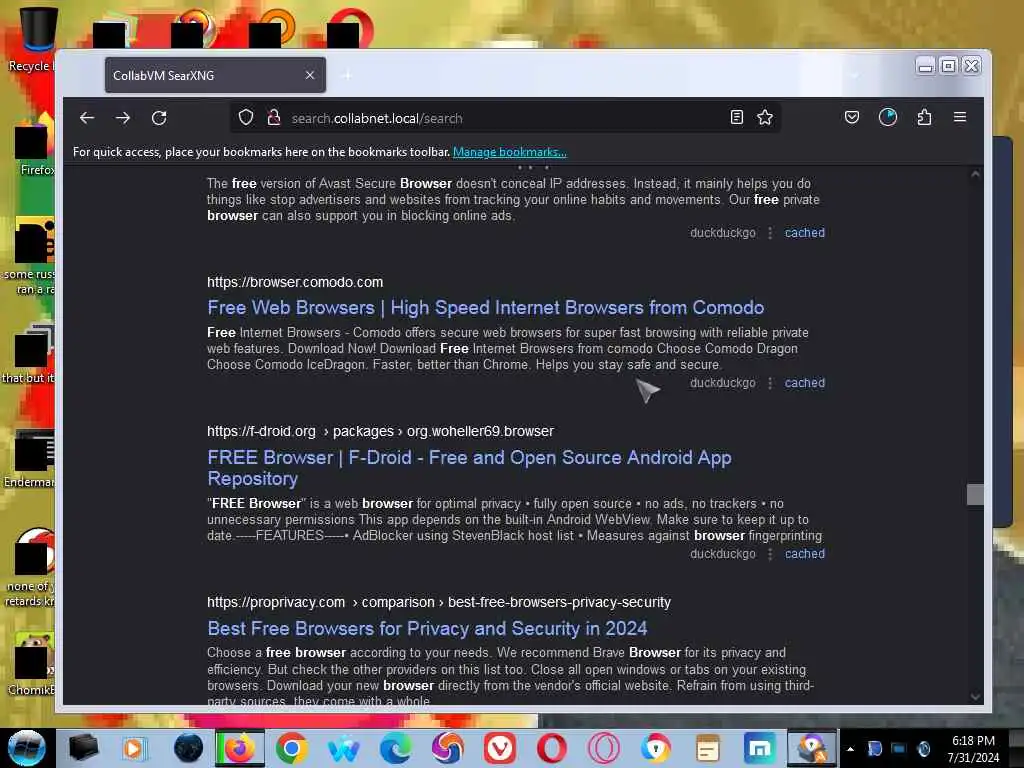Launch Microsoft Edge from taskbar
Image resolution: width=1024 pixels, height=768 pixels.
click(x=396, y=748)
